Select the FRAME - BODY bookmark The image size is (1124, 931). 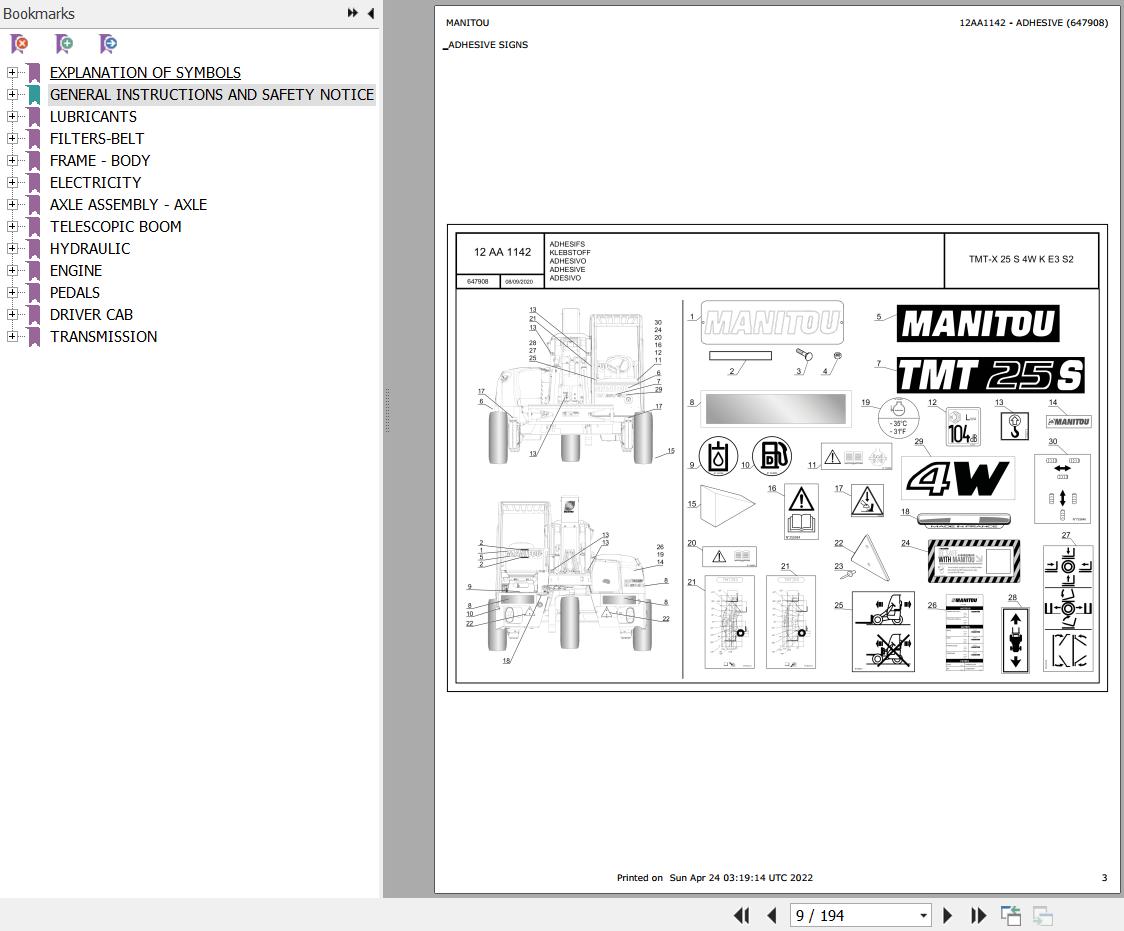100,161
